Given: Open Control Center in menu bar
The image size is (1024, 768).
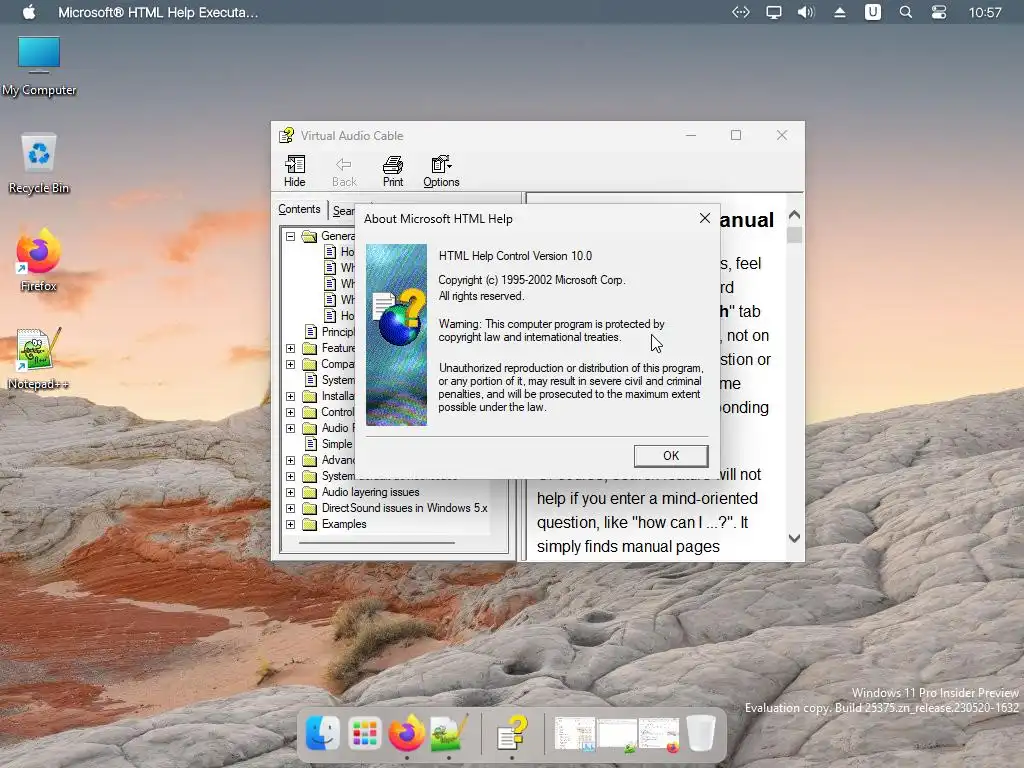Looking at the screenshot, I should pos(939,12).
